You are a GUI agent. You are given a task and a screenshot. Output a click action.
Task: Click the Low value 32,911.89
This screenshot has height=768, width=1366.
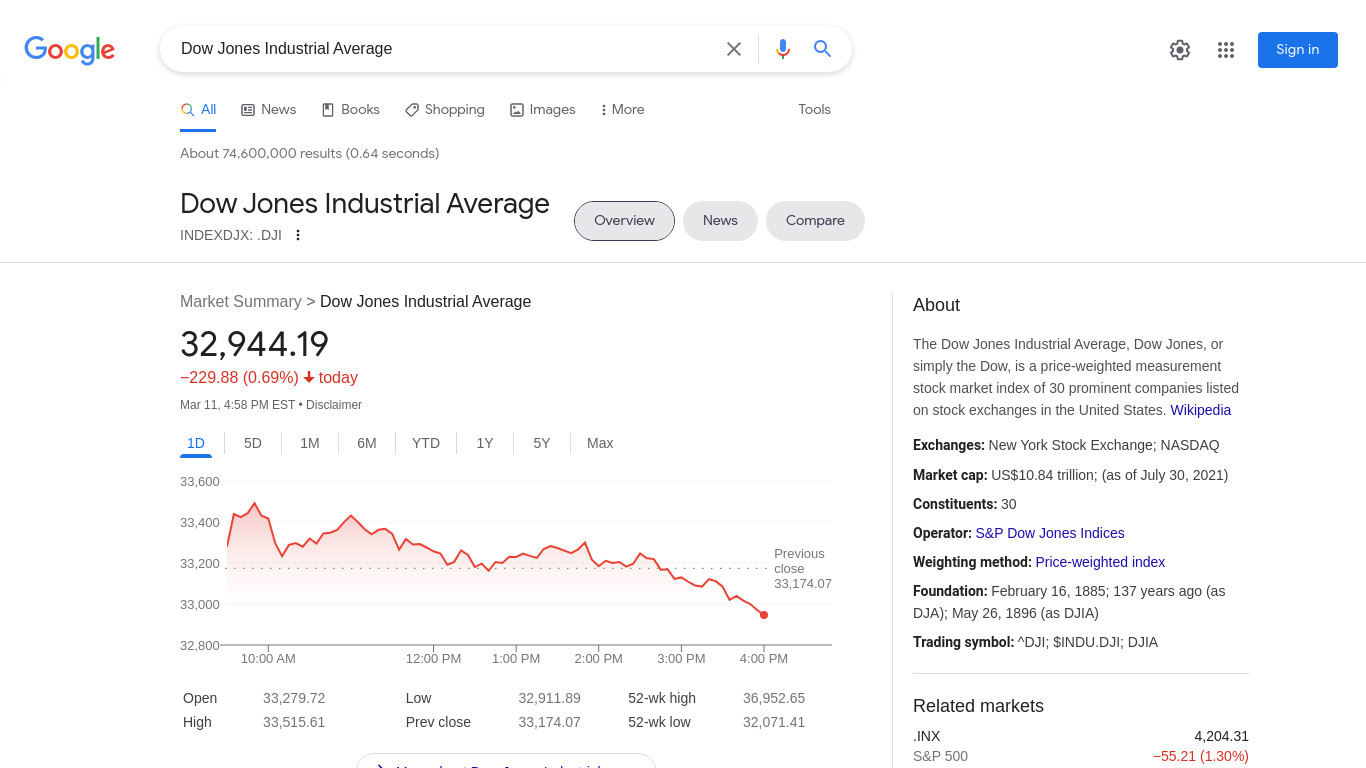[549, 698]
